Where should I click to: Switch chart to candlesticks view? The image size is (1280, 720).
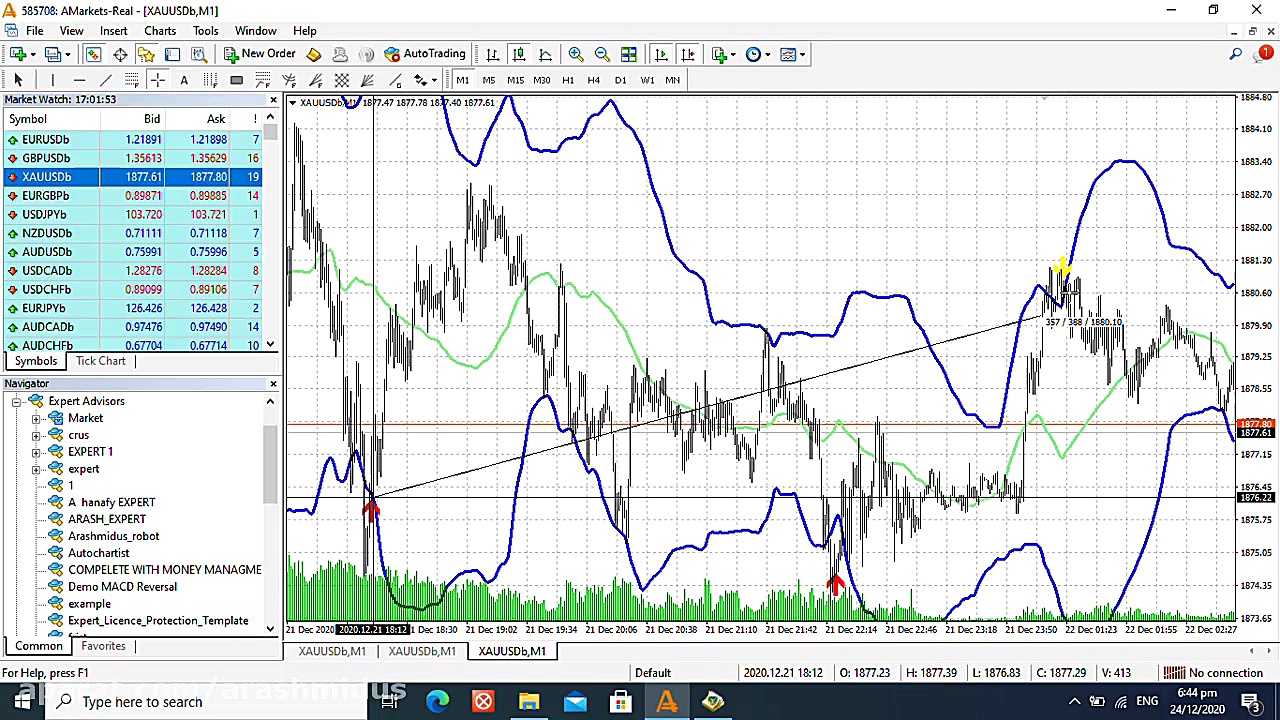click(x=519, y=54)
